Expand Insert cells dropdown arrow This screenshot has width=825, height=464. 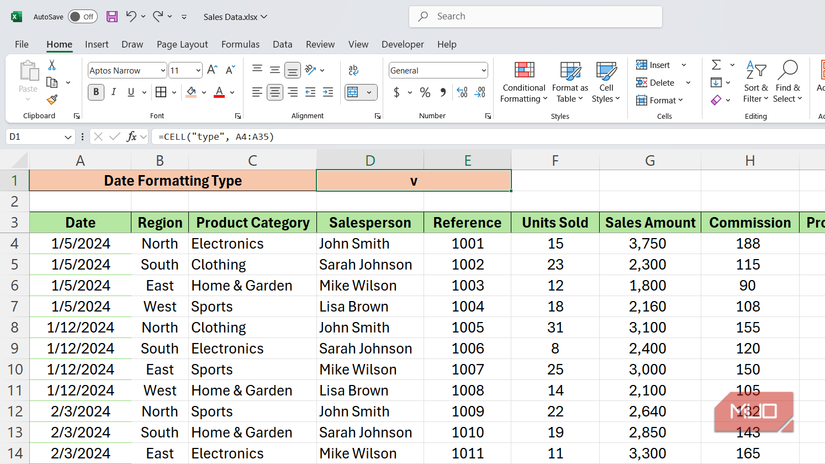coord(684,65)
